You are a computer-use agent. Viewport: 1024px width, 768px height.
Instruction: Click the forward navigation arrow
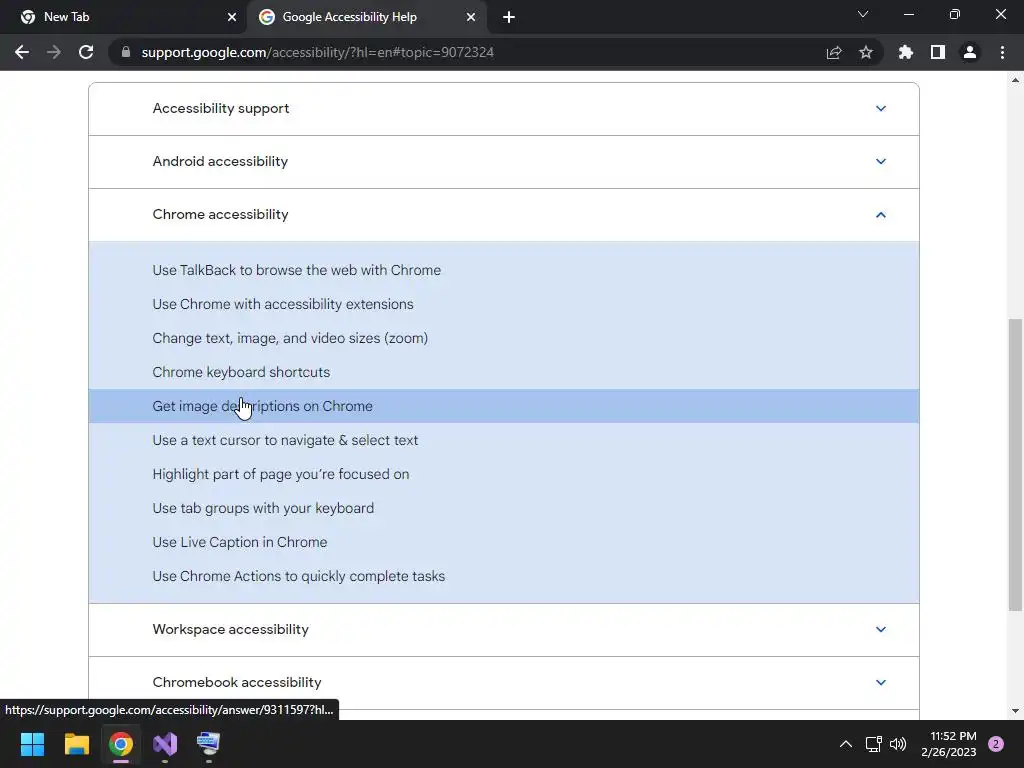(x=54, y=52)
